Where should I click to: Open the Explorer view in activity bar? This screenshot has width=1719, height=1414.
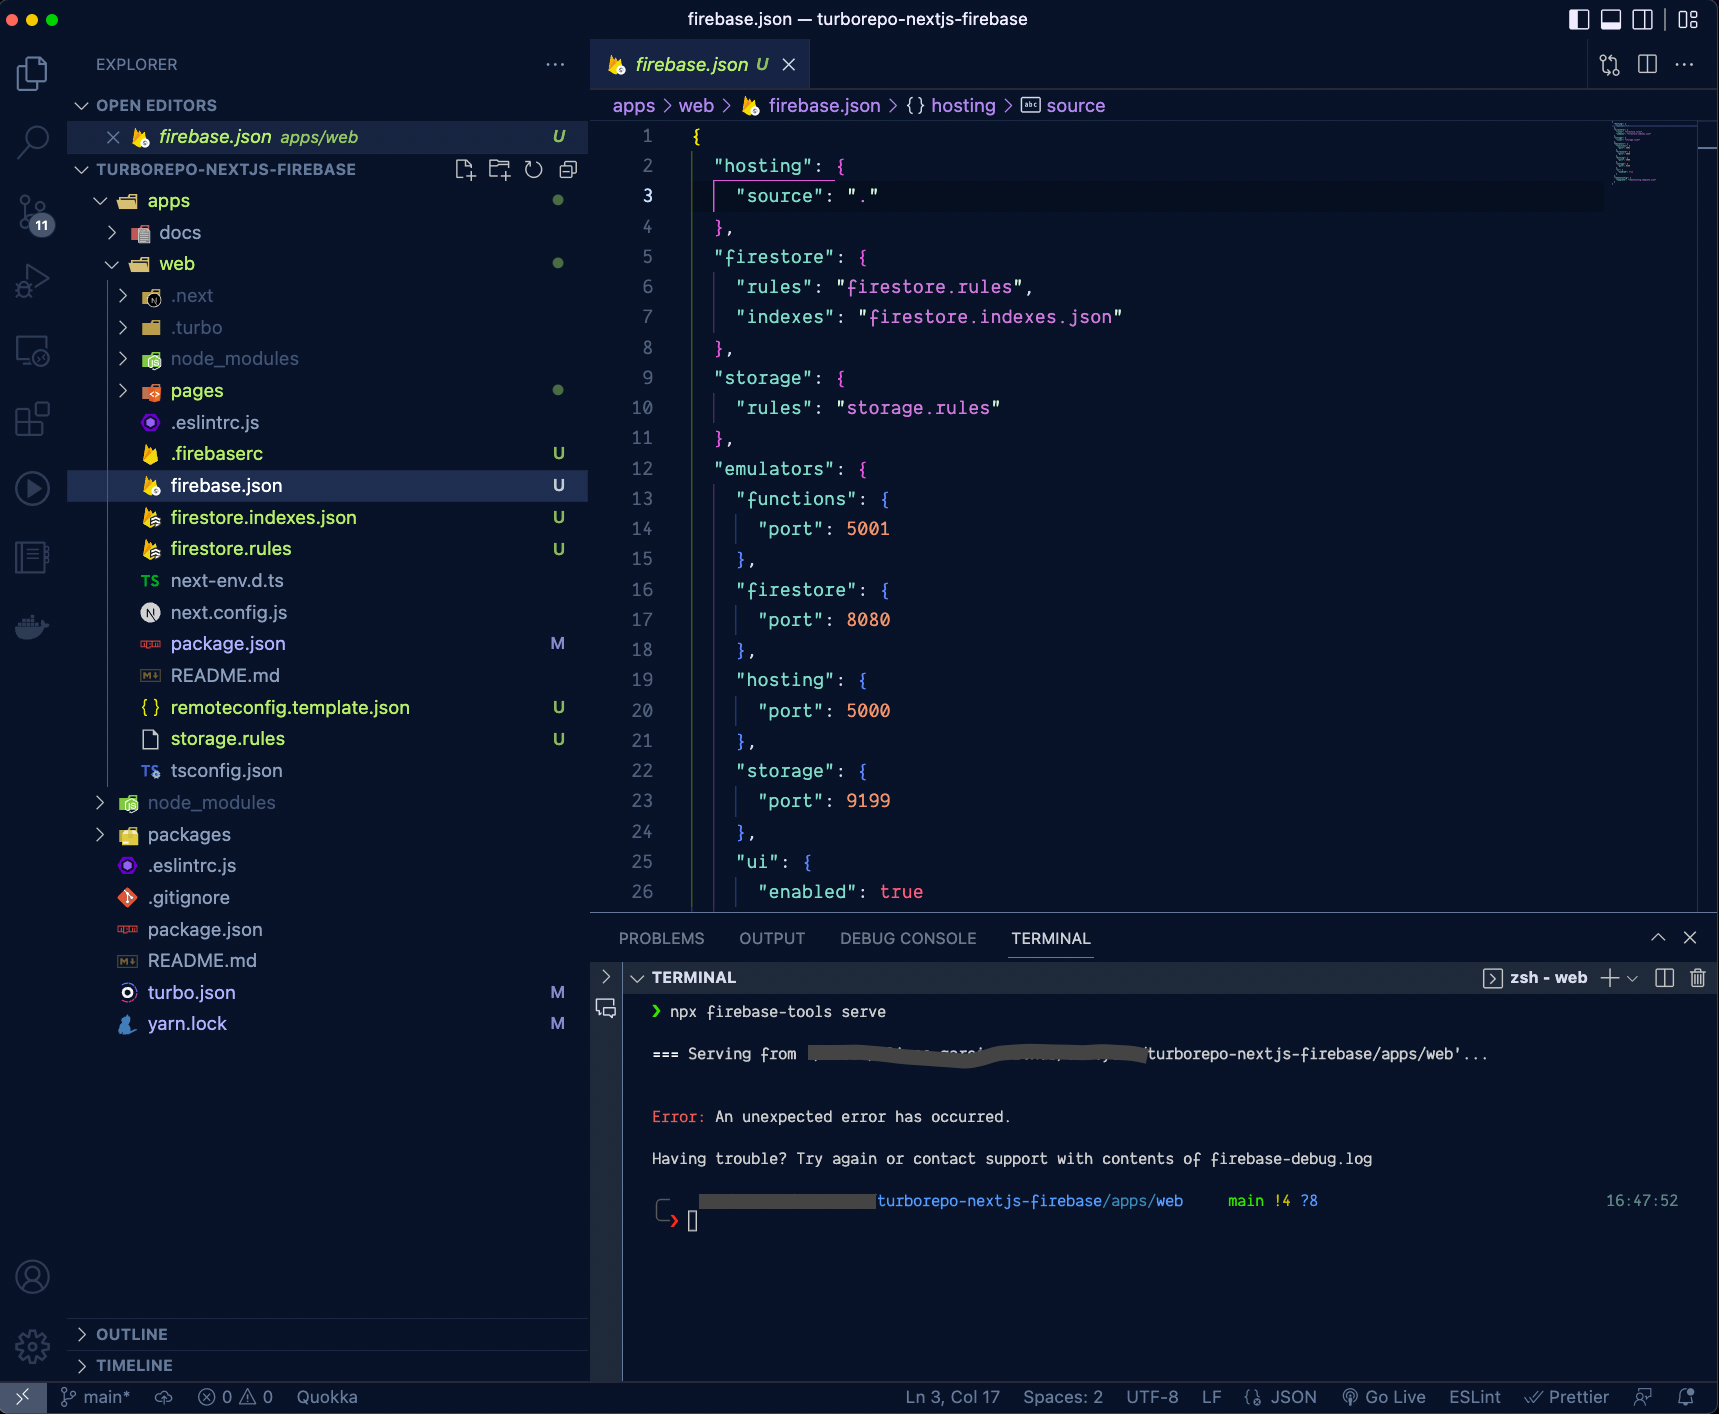point(32,73)
